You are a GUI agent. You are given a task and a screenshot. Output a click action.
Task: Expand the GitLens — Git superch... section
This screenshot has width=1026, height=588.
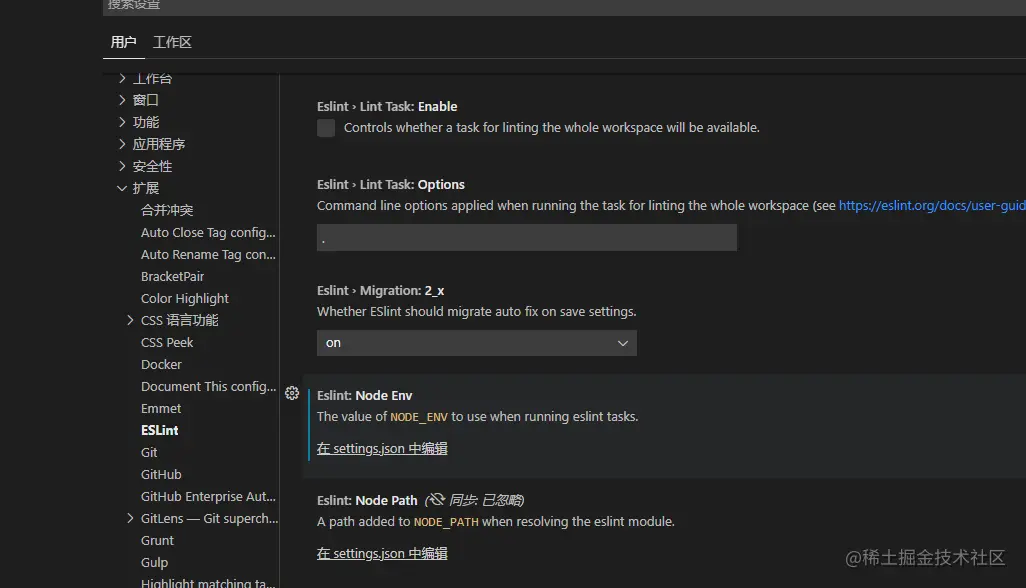[x=197, y=518]
